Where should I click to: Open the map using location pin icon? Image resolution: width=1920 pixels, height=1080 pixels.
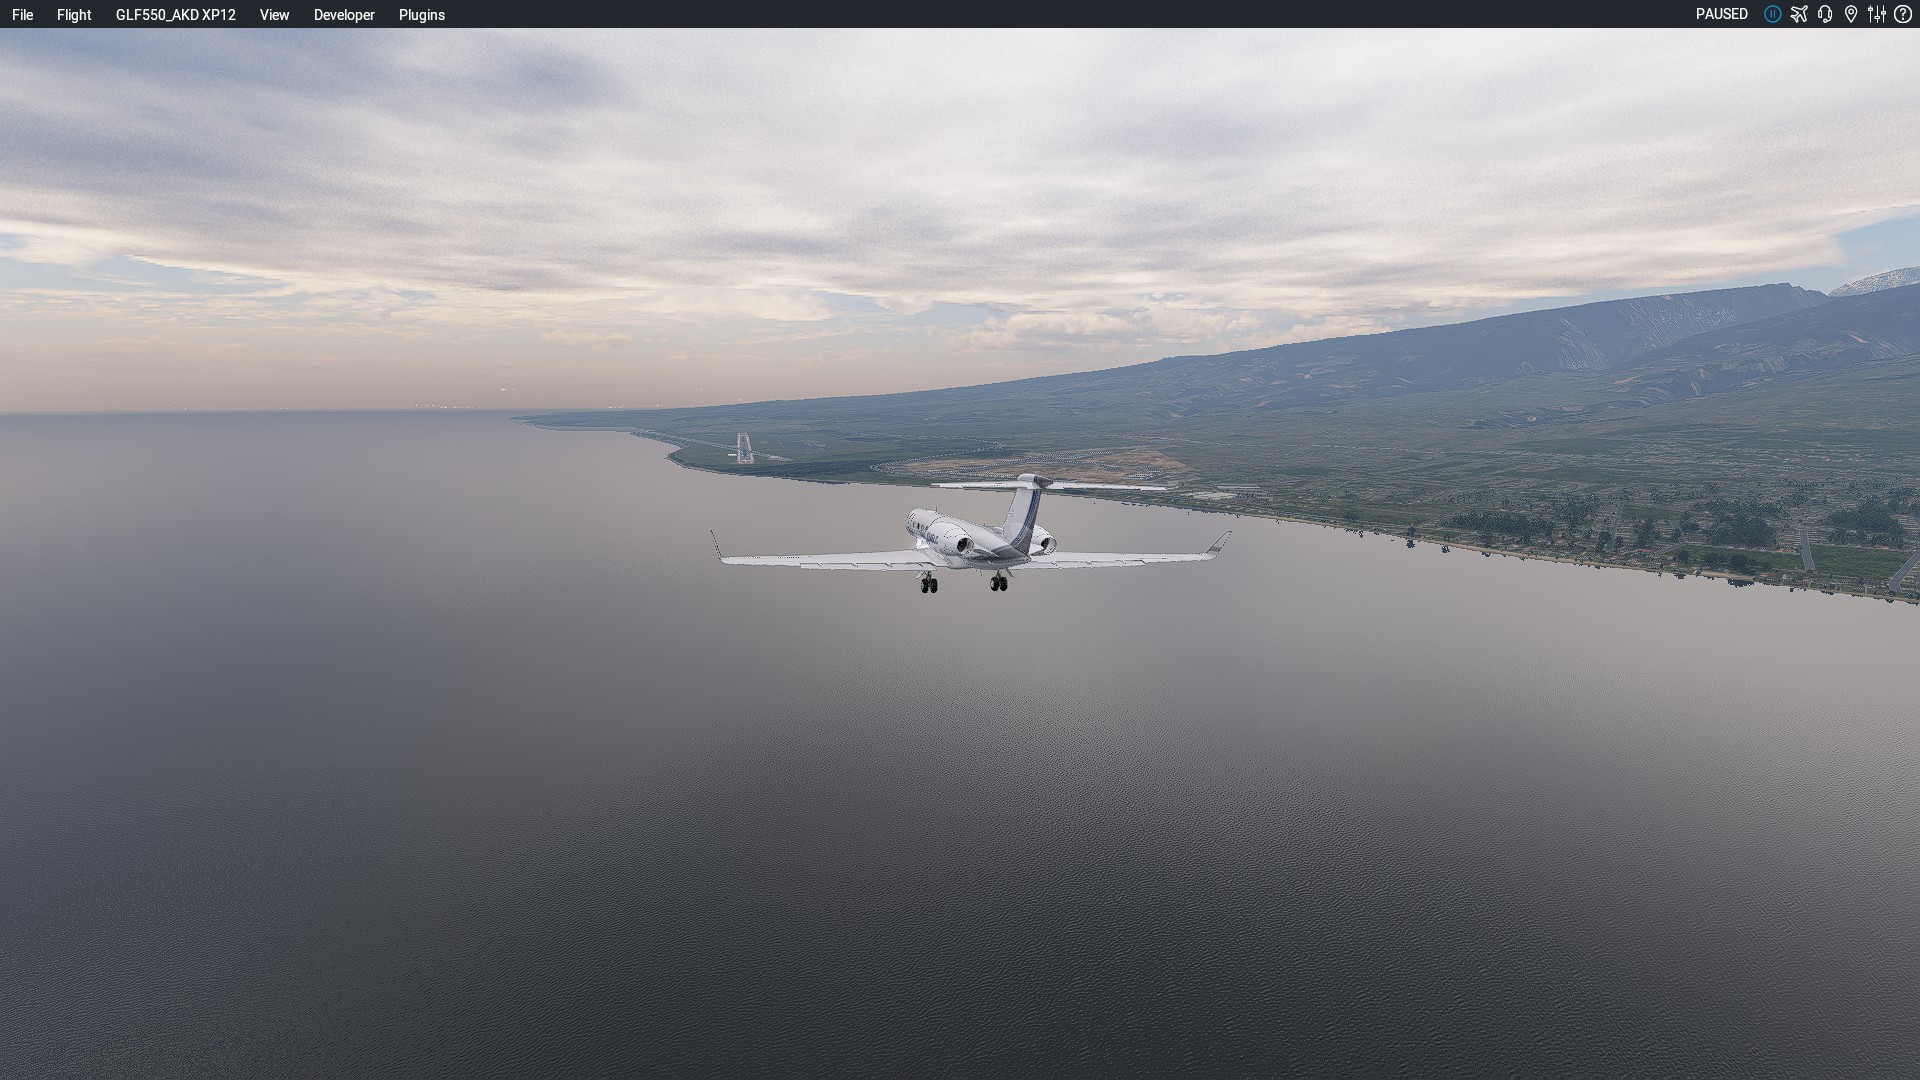tap(1851, 14)
